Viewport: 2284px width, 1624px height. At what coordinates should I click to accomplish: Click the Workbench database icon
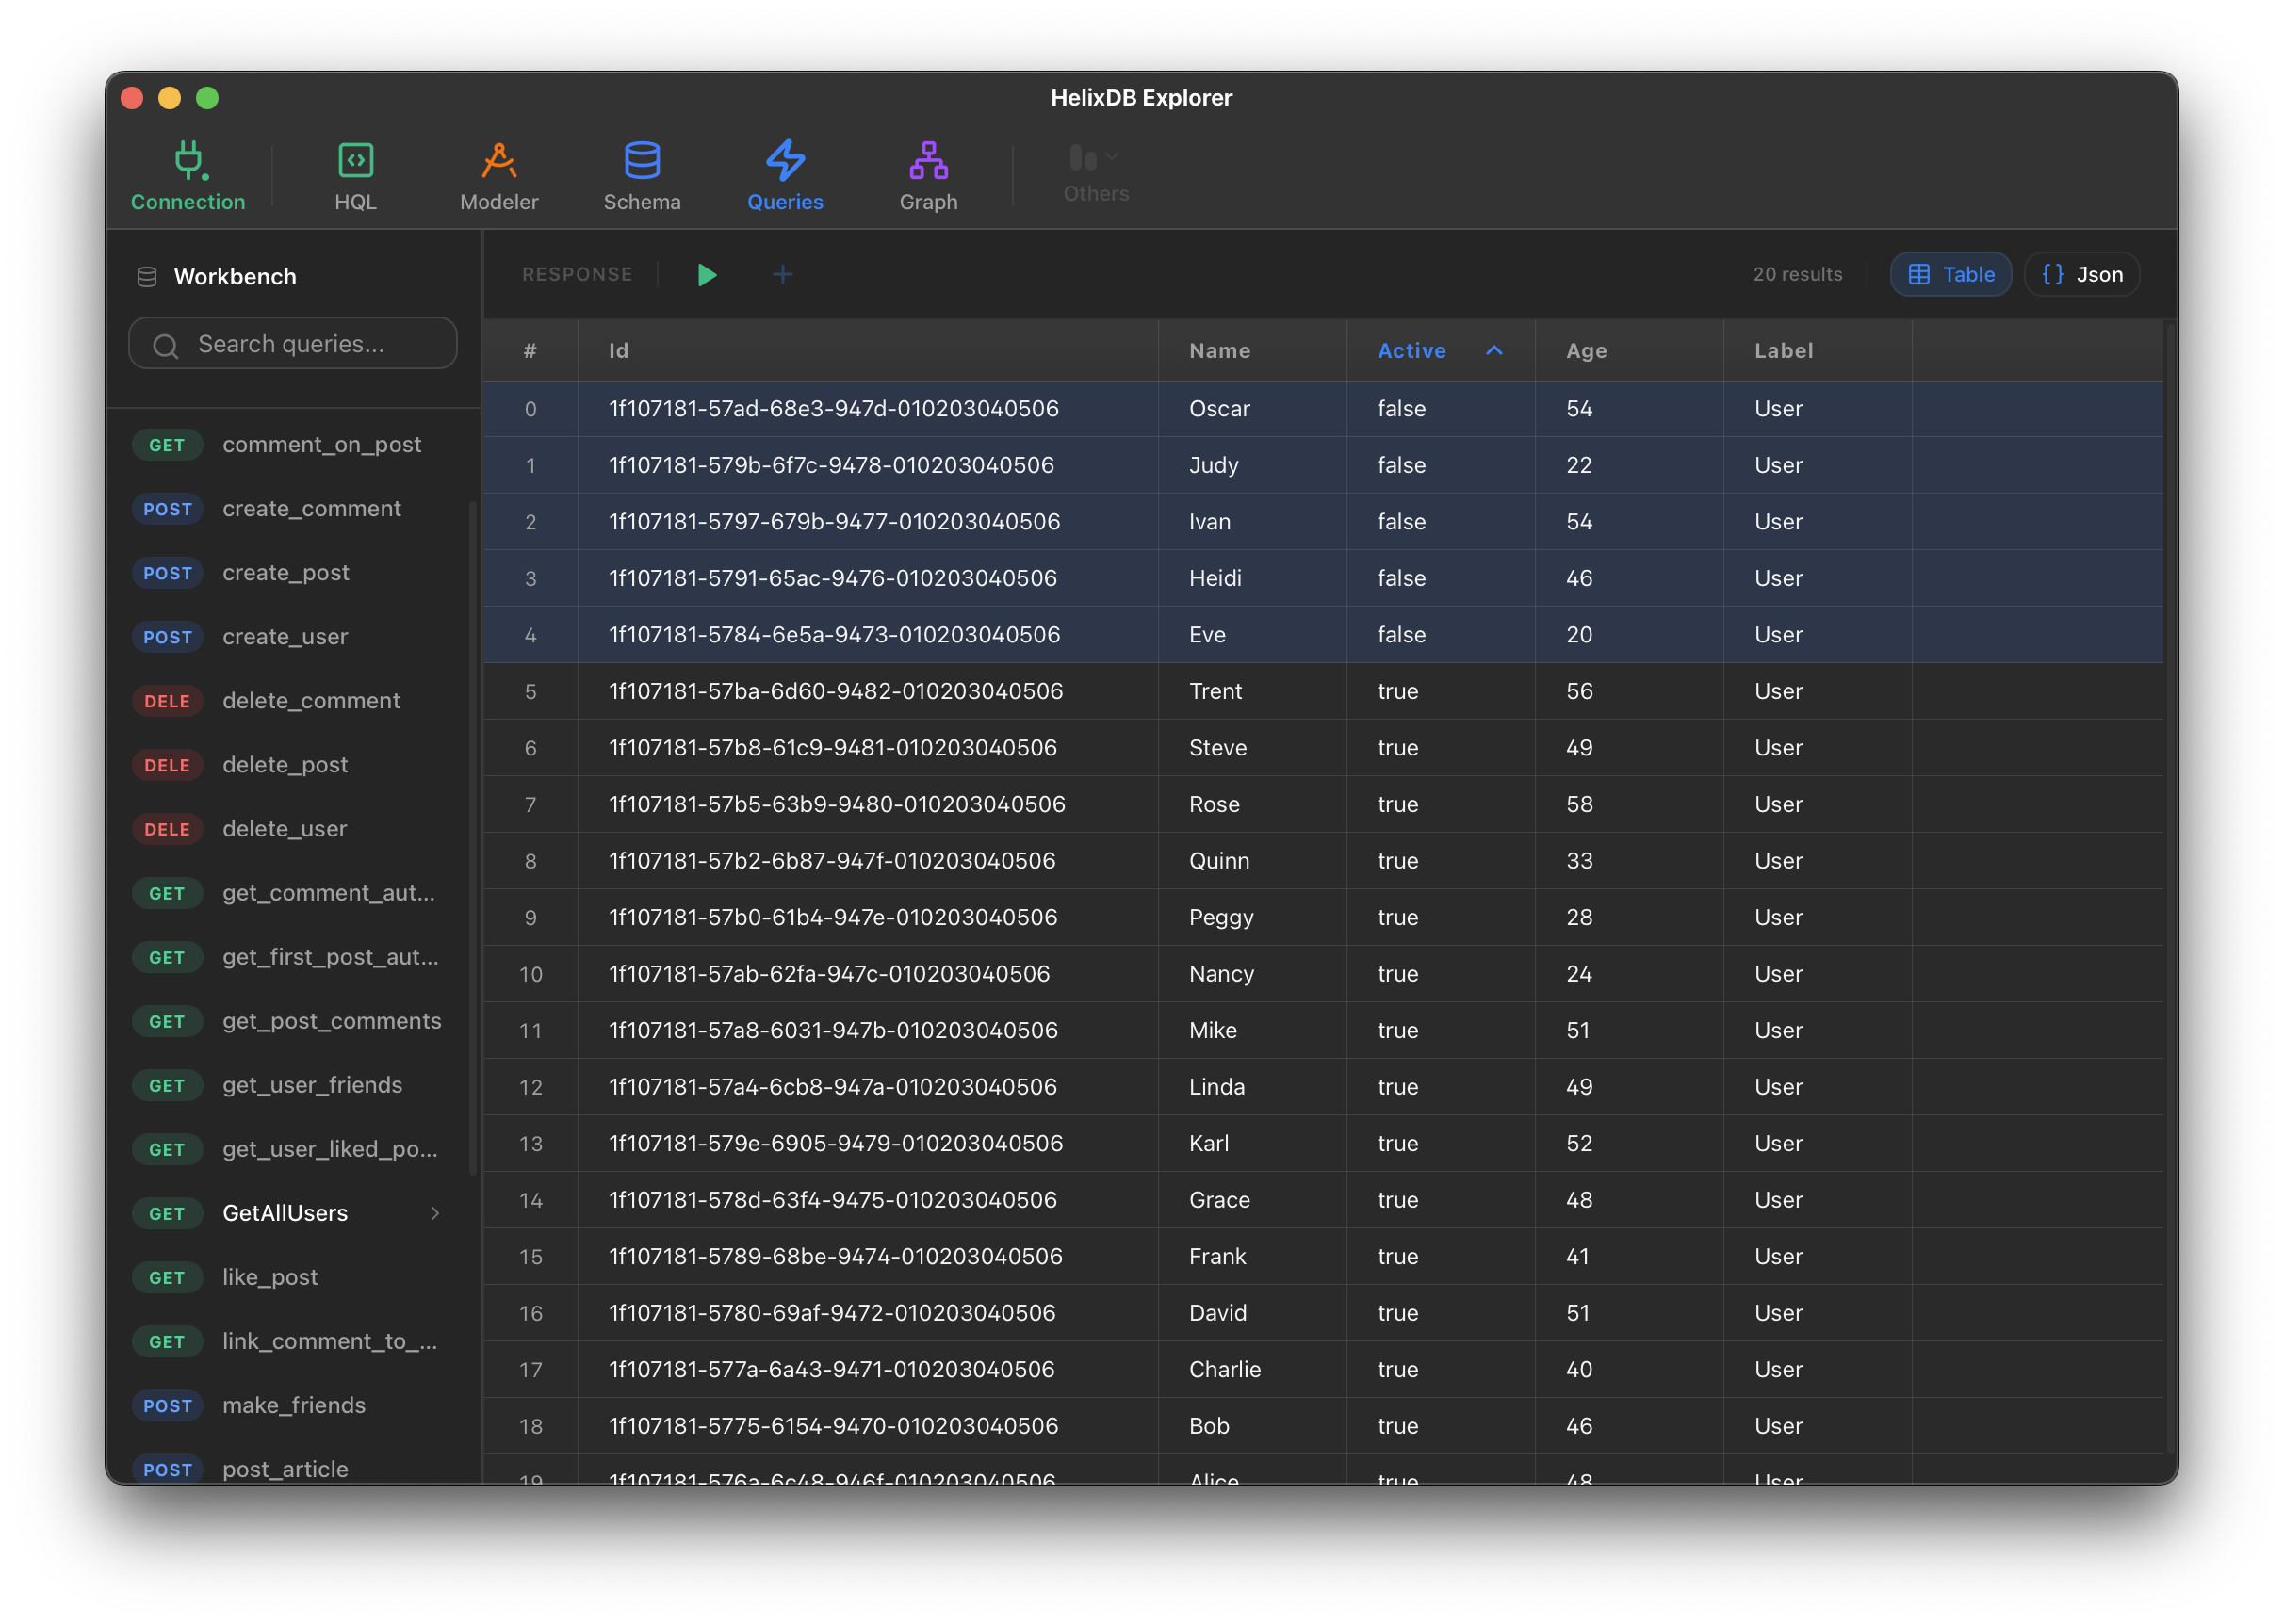pyautogui.click(x=146, y=276)
